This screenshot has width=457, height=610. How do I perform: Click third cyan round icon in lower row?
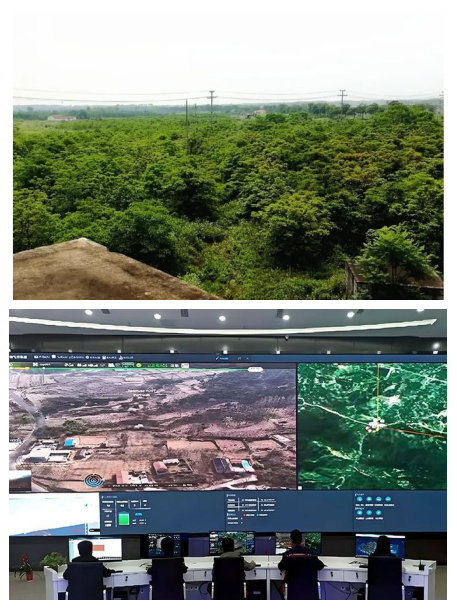pos(378,513)
